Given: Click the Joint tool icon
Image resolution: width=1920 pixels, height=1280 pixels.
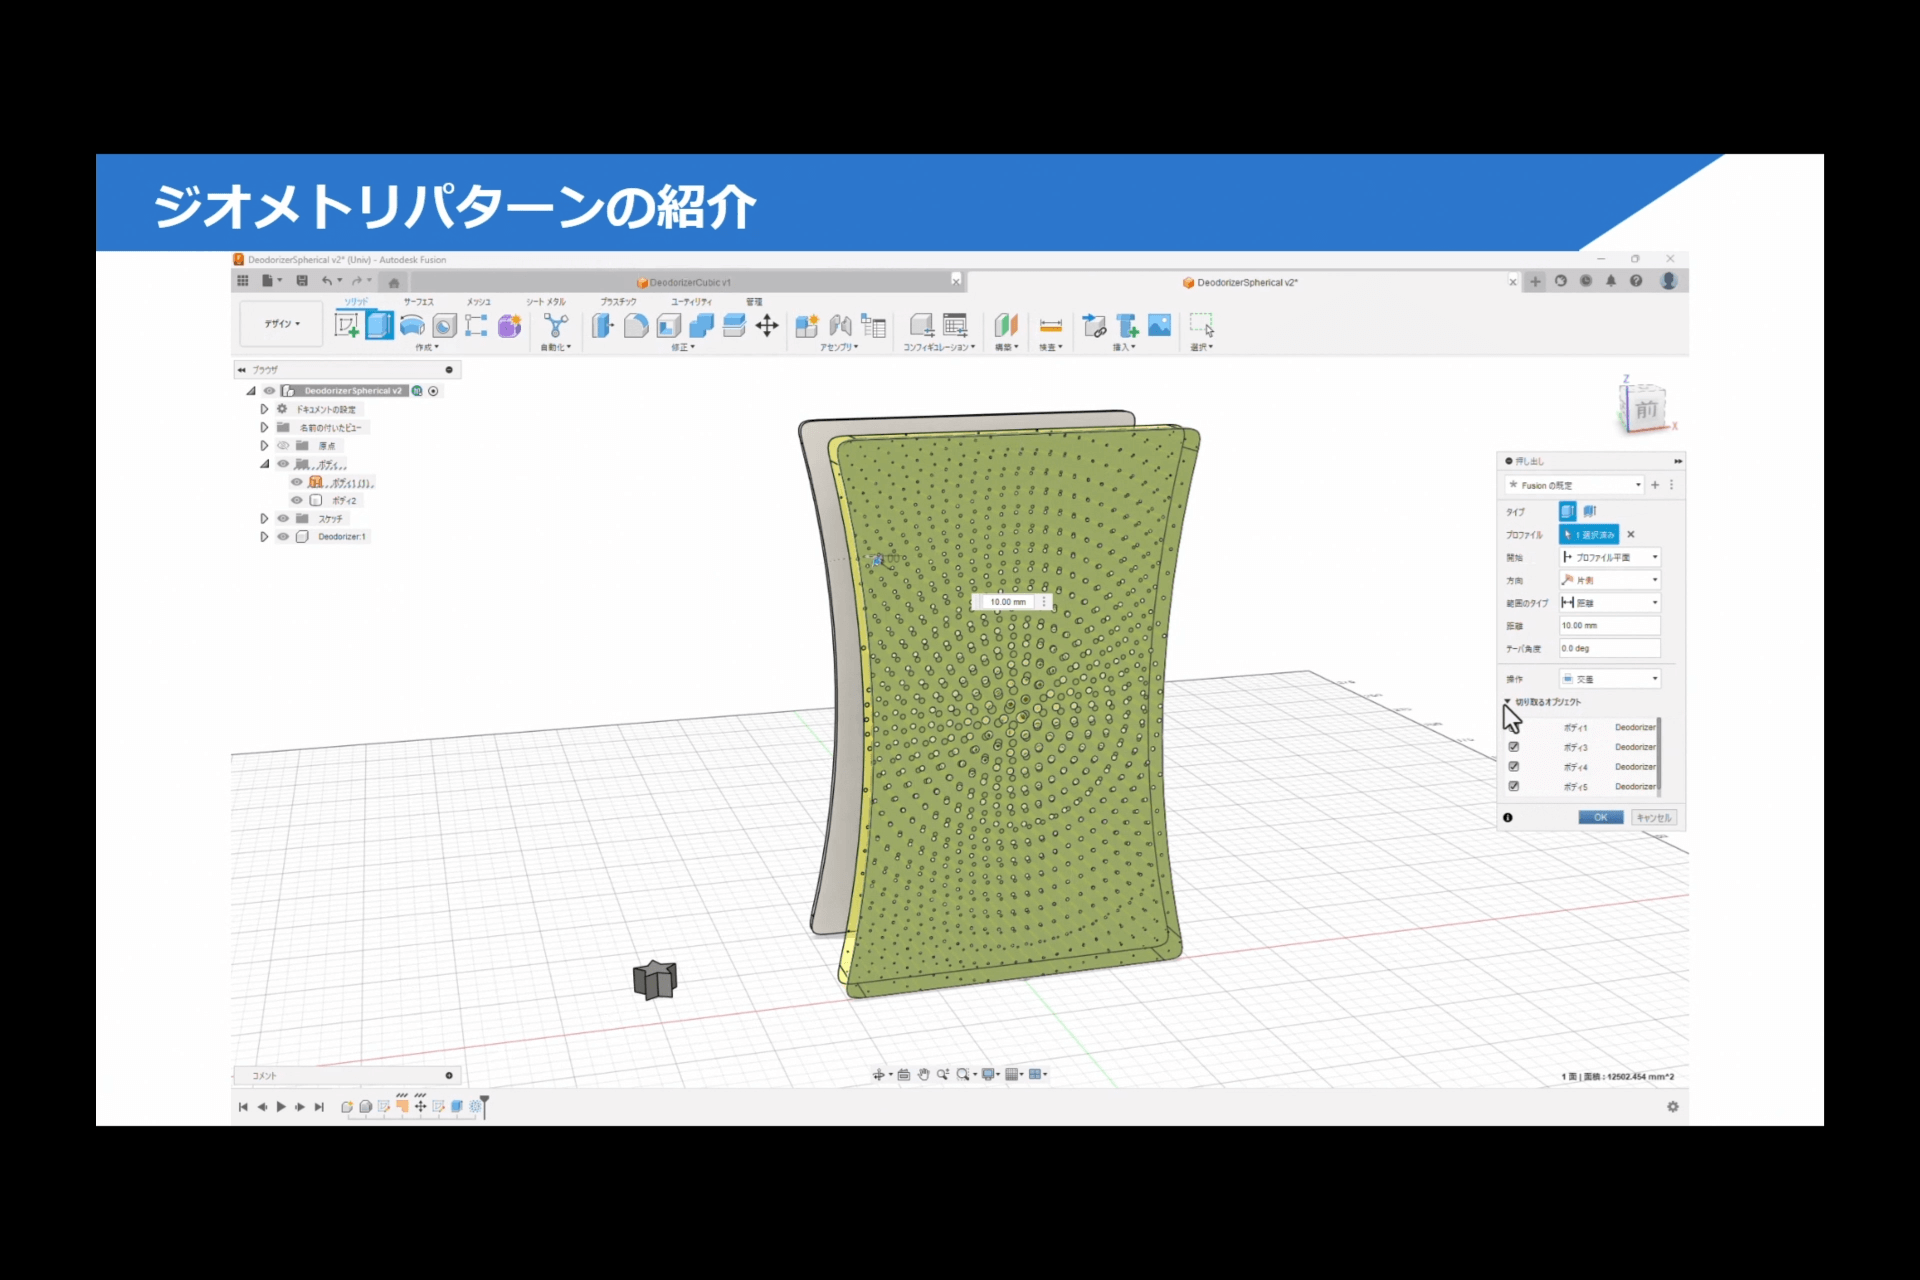Looking at the screenshot, I should click(x=840, y=325).
